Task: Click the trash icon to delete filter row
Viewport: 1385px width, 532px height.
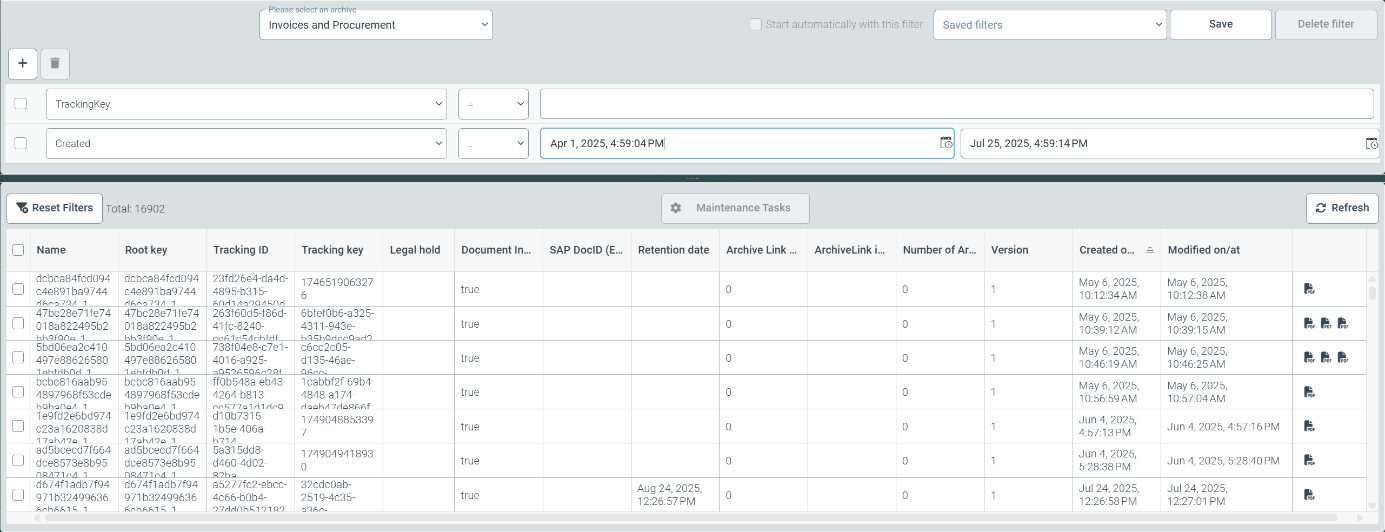Action: (55, 63)
